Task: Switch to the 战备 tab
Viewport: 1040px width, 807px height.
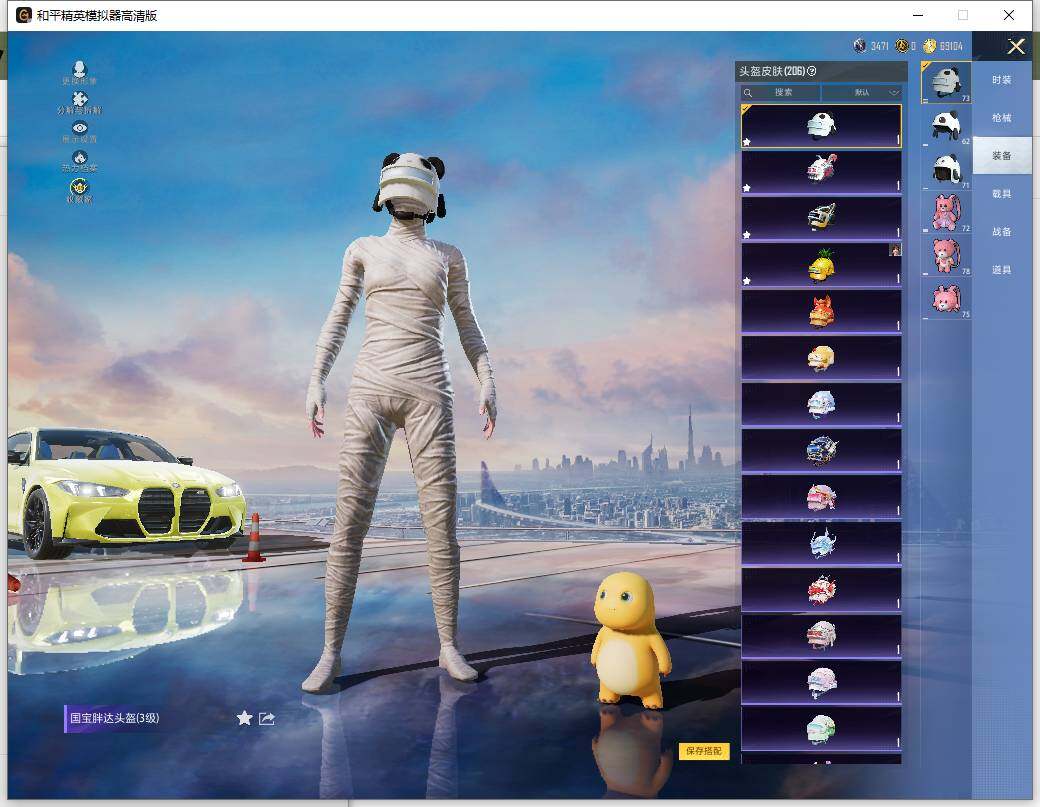Action: point(1002,231)
